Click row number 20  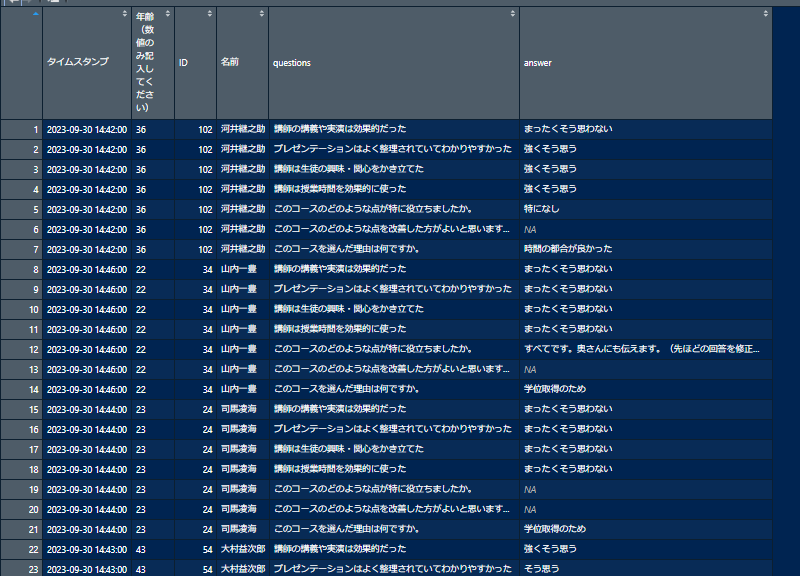(34, 510)
